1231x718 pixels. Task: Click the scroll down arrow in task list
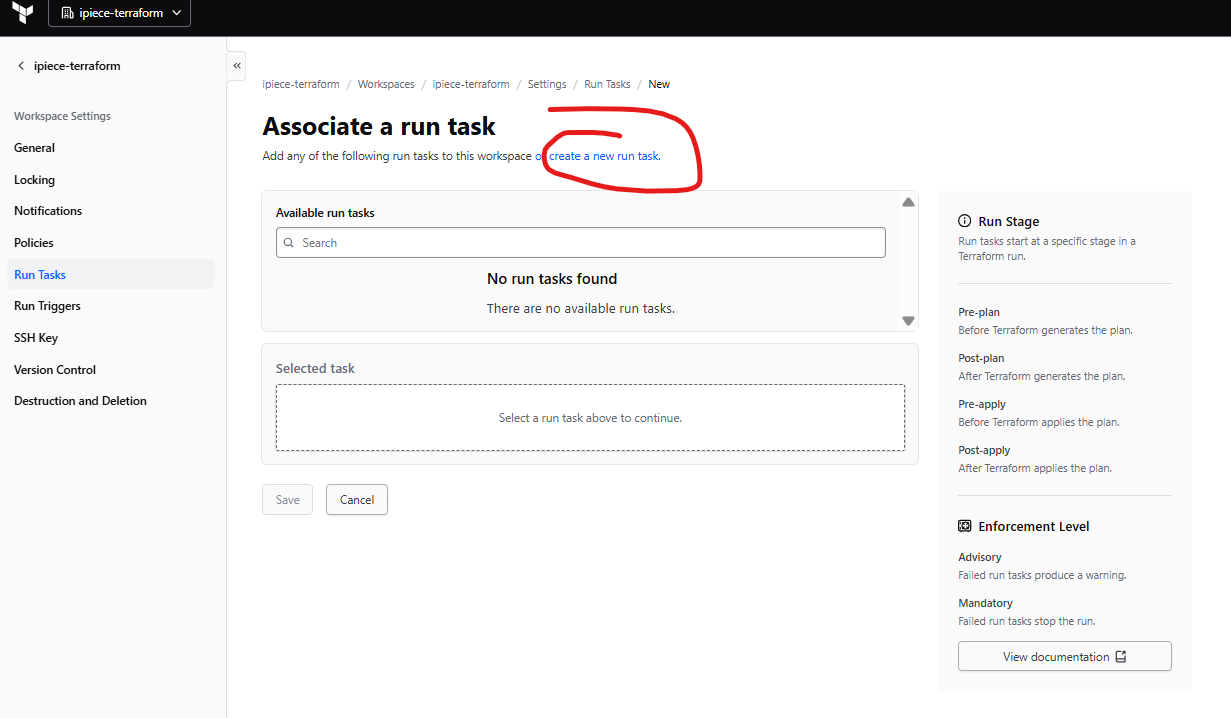[x=908, y=321]
